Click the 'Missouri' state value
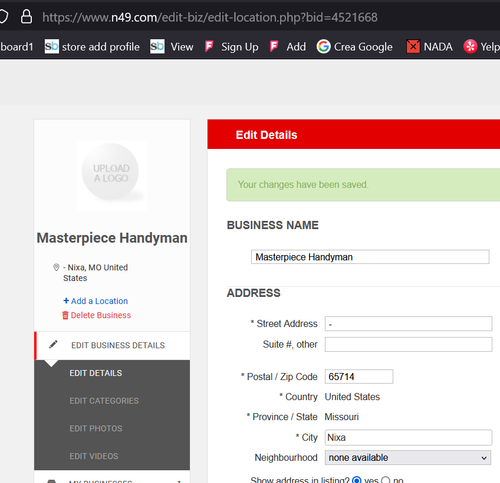Viewport: 500px width, 483px height. pos(342,417)
